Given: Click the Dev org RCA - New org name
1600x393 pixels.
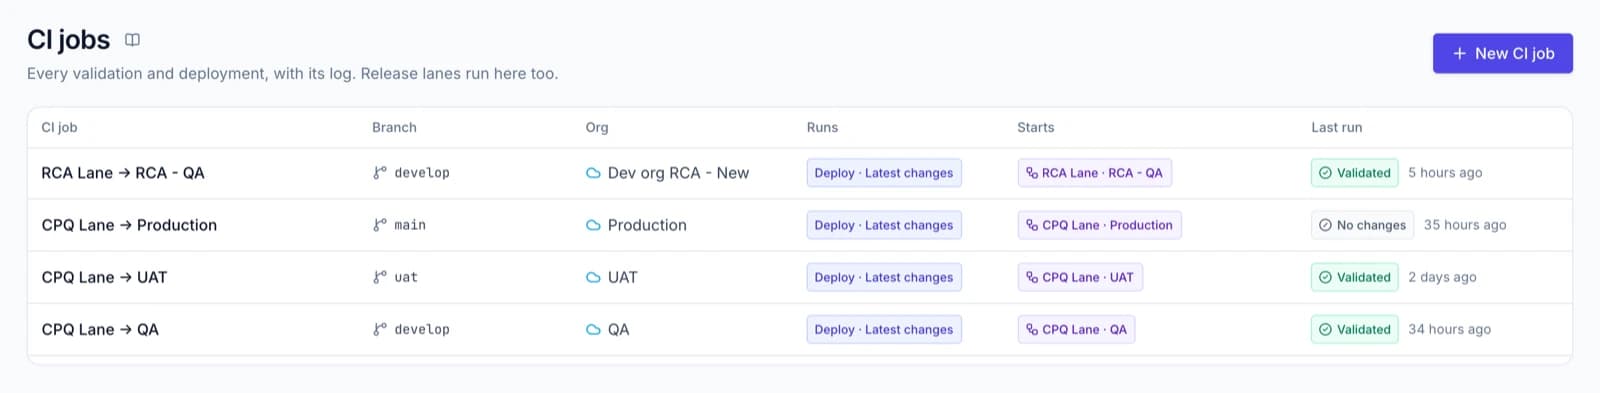Looking at the screenshot, I should coord(678,173).
